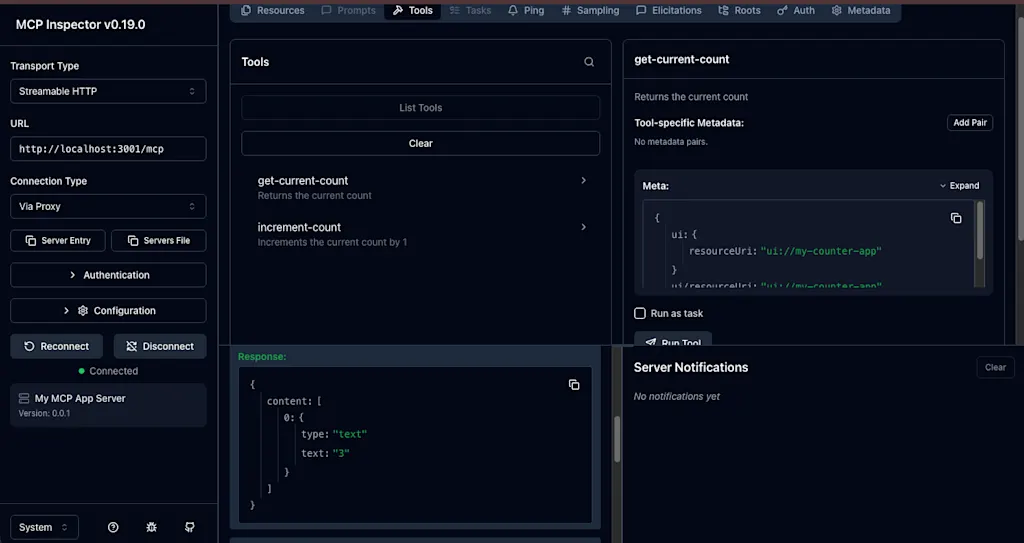Open the help question-mark icon
The height and width of the screenshot is (543, 1024).
click(113, 527)
